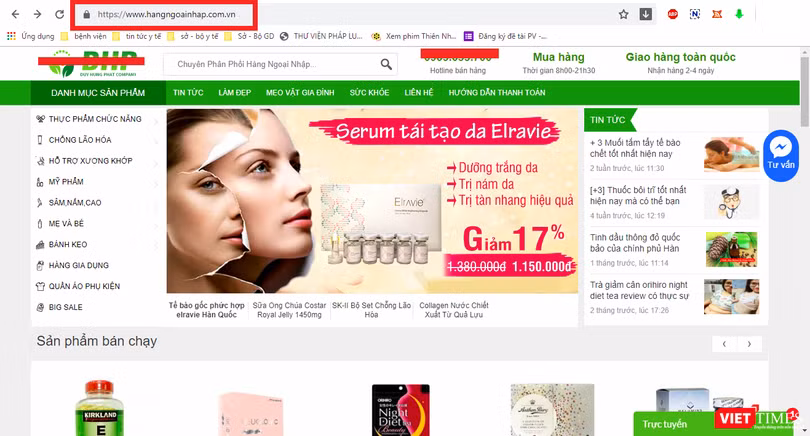Go to LIÊN HỆ menu item

419,93
